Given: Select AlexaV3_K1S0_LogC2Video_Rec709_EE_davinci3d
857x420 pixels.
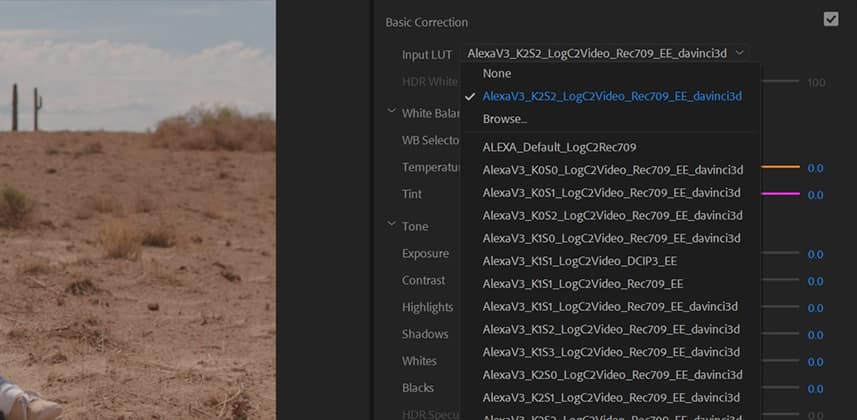Looking at the screenshot, I should tap(611, 238).
